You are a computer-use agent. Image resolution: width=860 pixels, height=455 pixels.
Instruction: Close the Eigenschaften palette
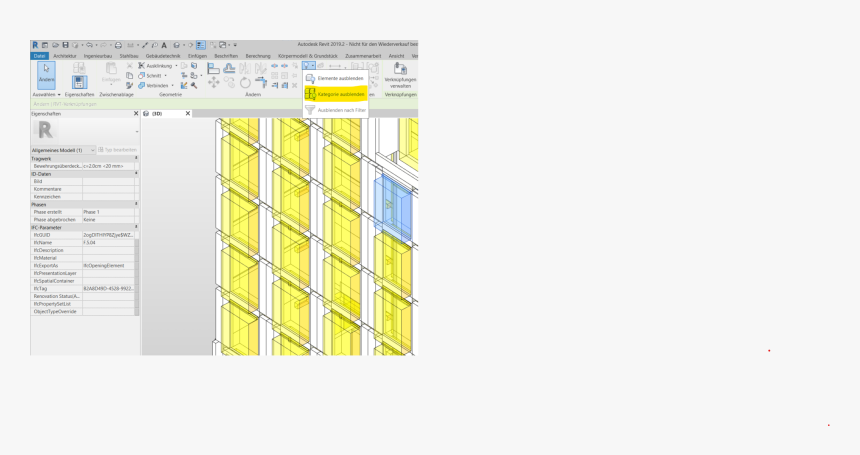[x=136, y=113]
